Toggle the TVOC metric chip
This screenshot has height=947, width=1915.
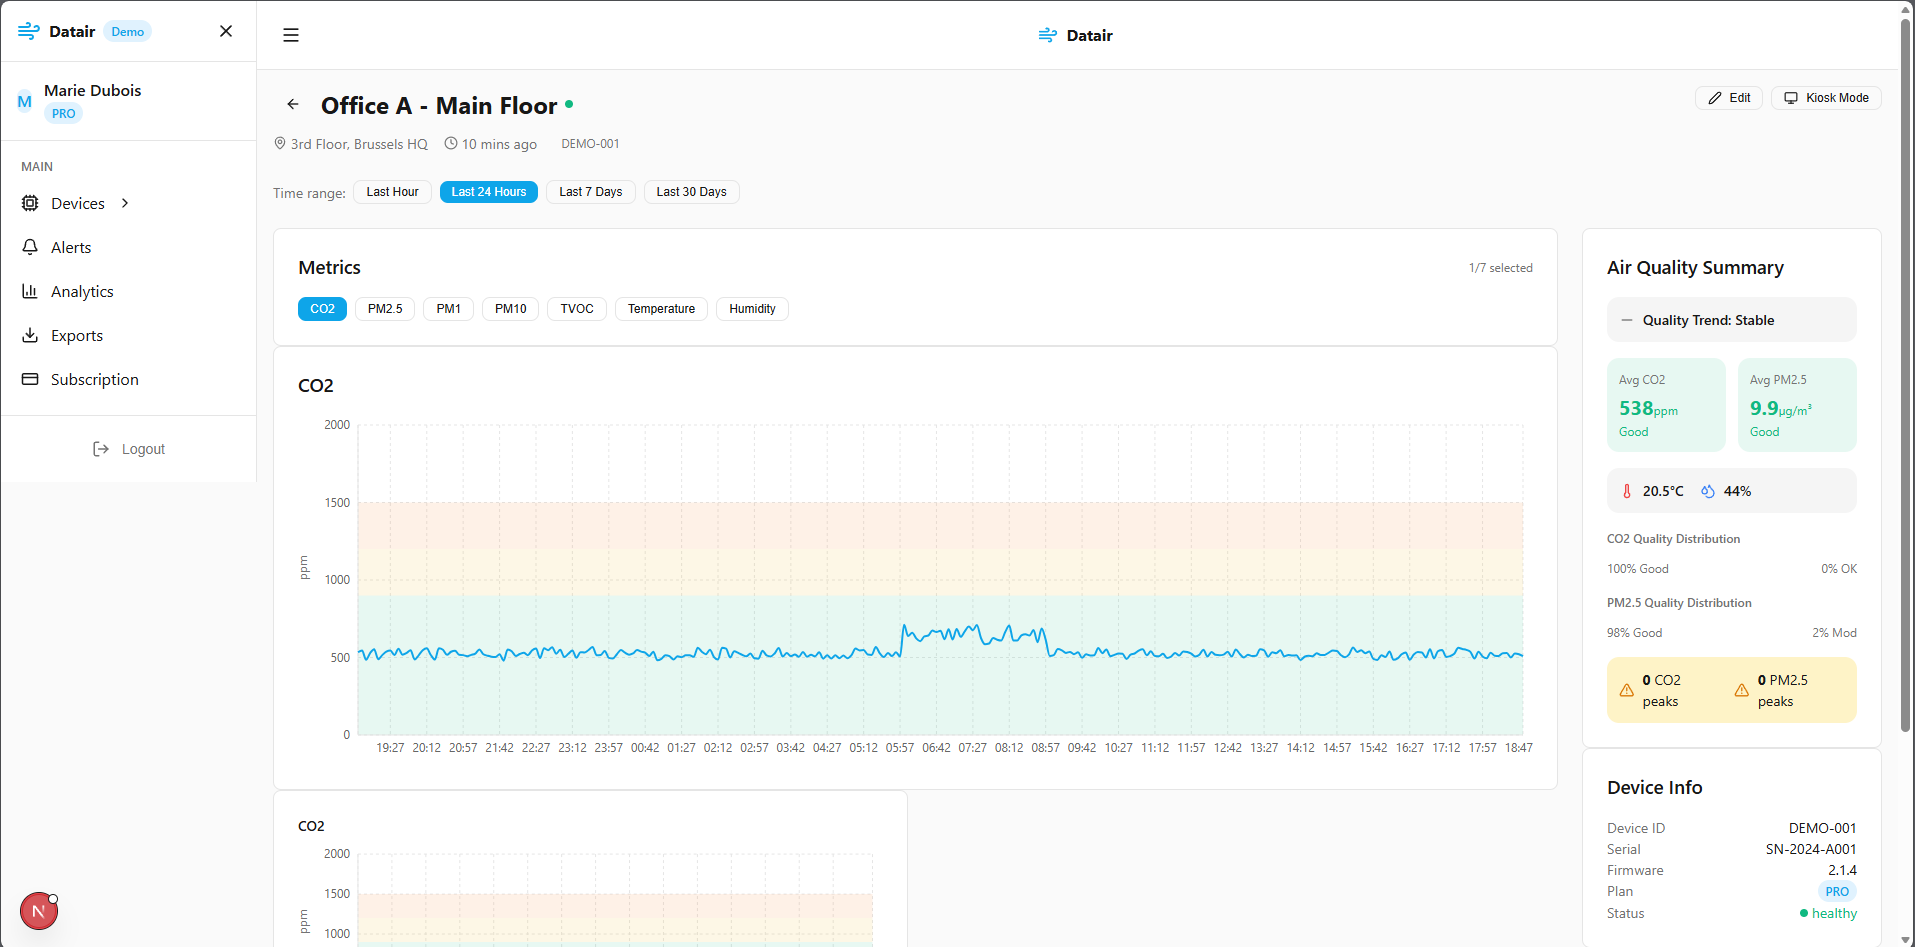click(577, 309)
